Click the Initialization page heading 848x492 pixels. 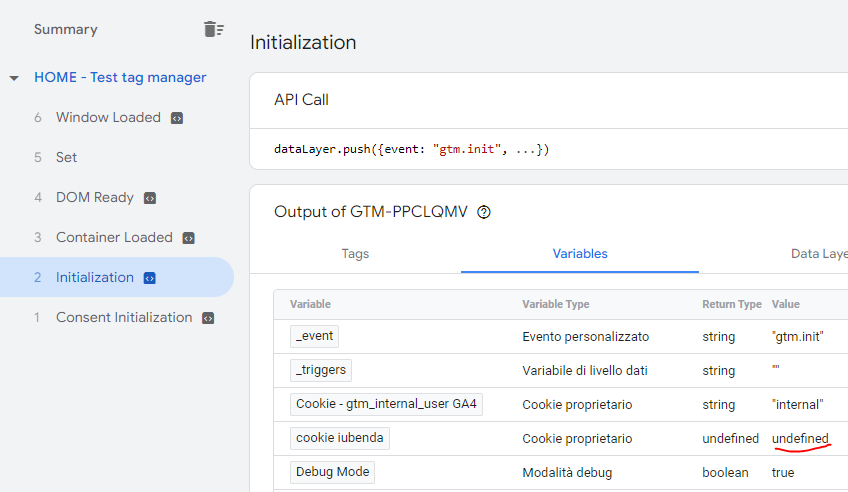click(x=303, y=42)
